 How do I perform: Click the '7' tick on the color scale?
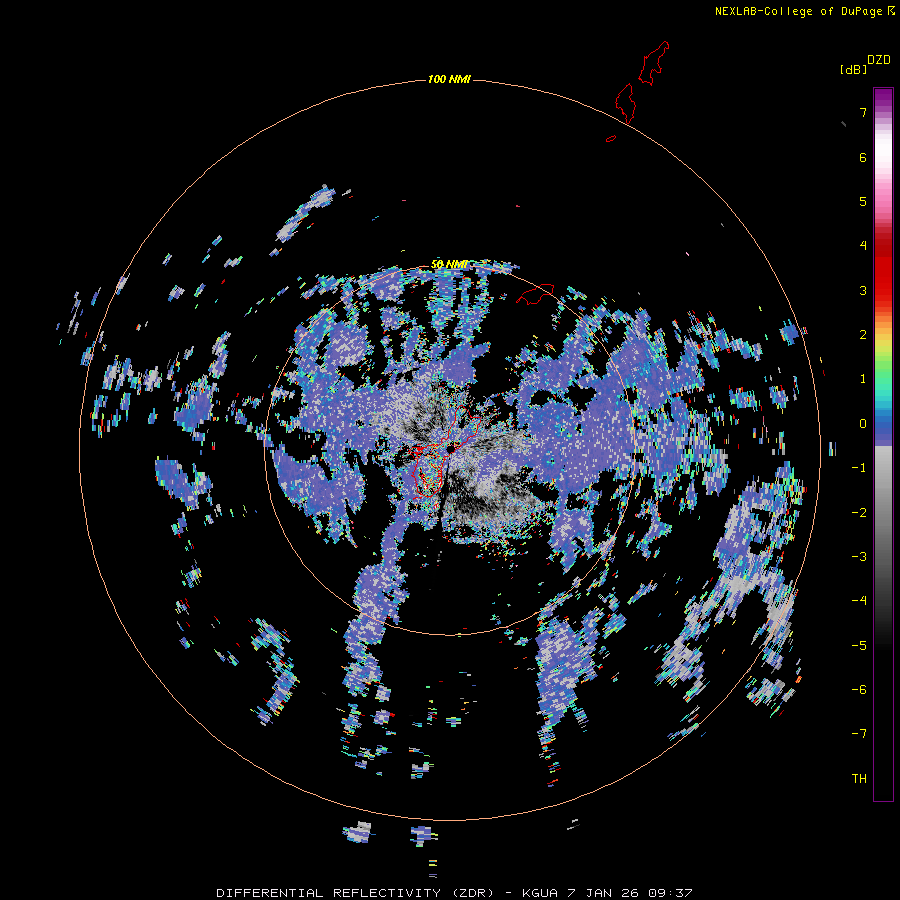(x=863, y=112)
